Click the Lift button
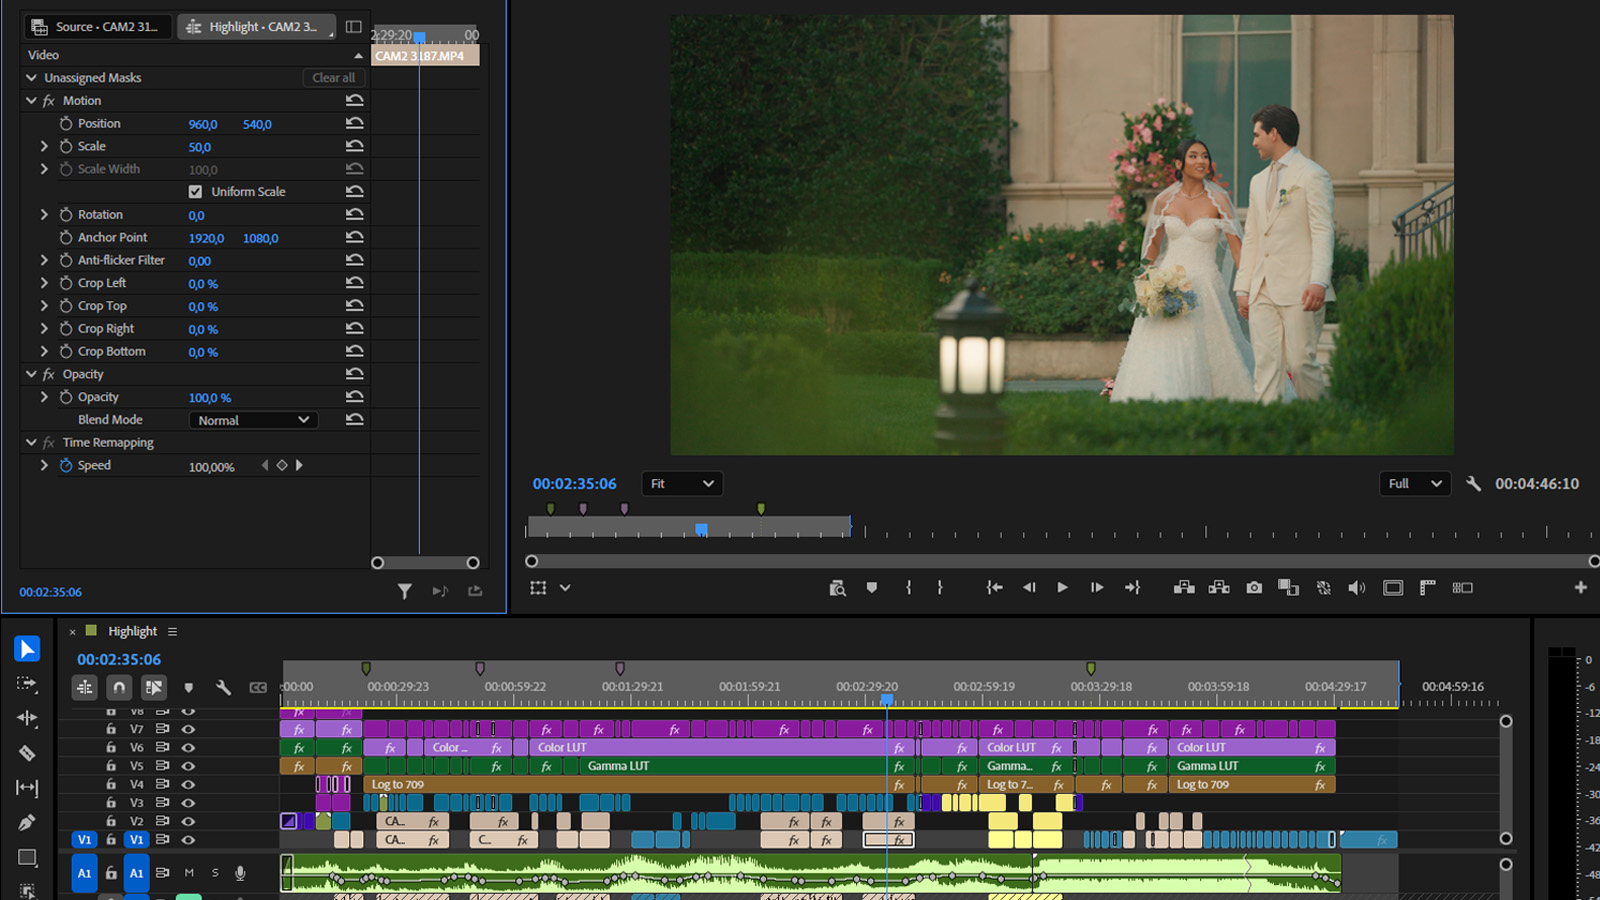The height and width of the screenshot is (900, 1600). pos(1184,588)
